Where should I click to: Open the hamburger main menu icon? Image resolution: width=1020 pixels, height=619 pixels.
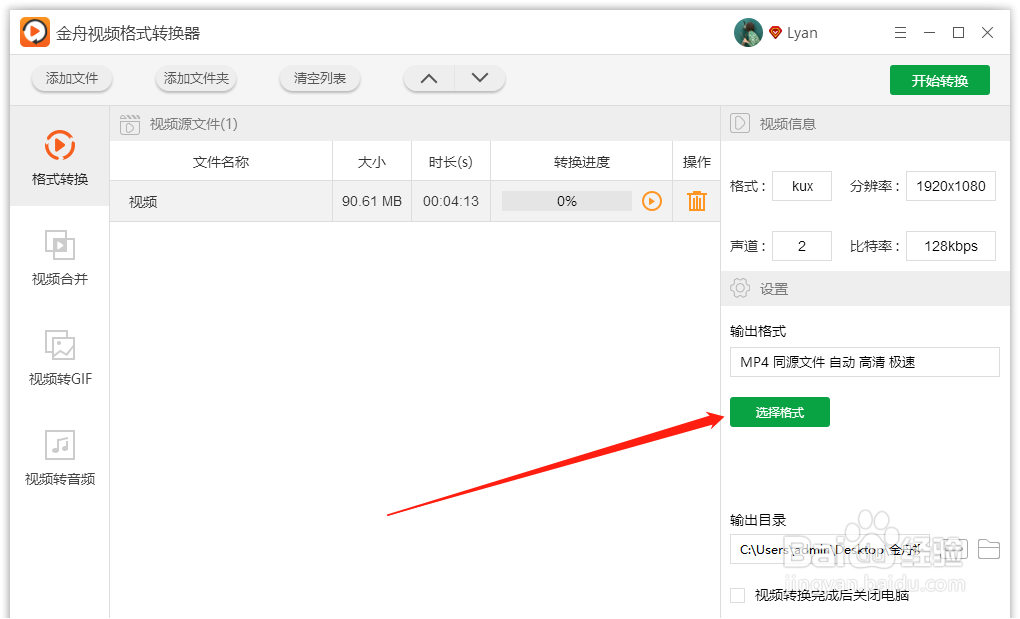(900, 33)
